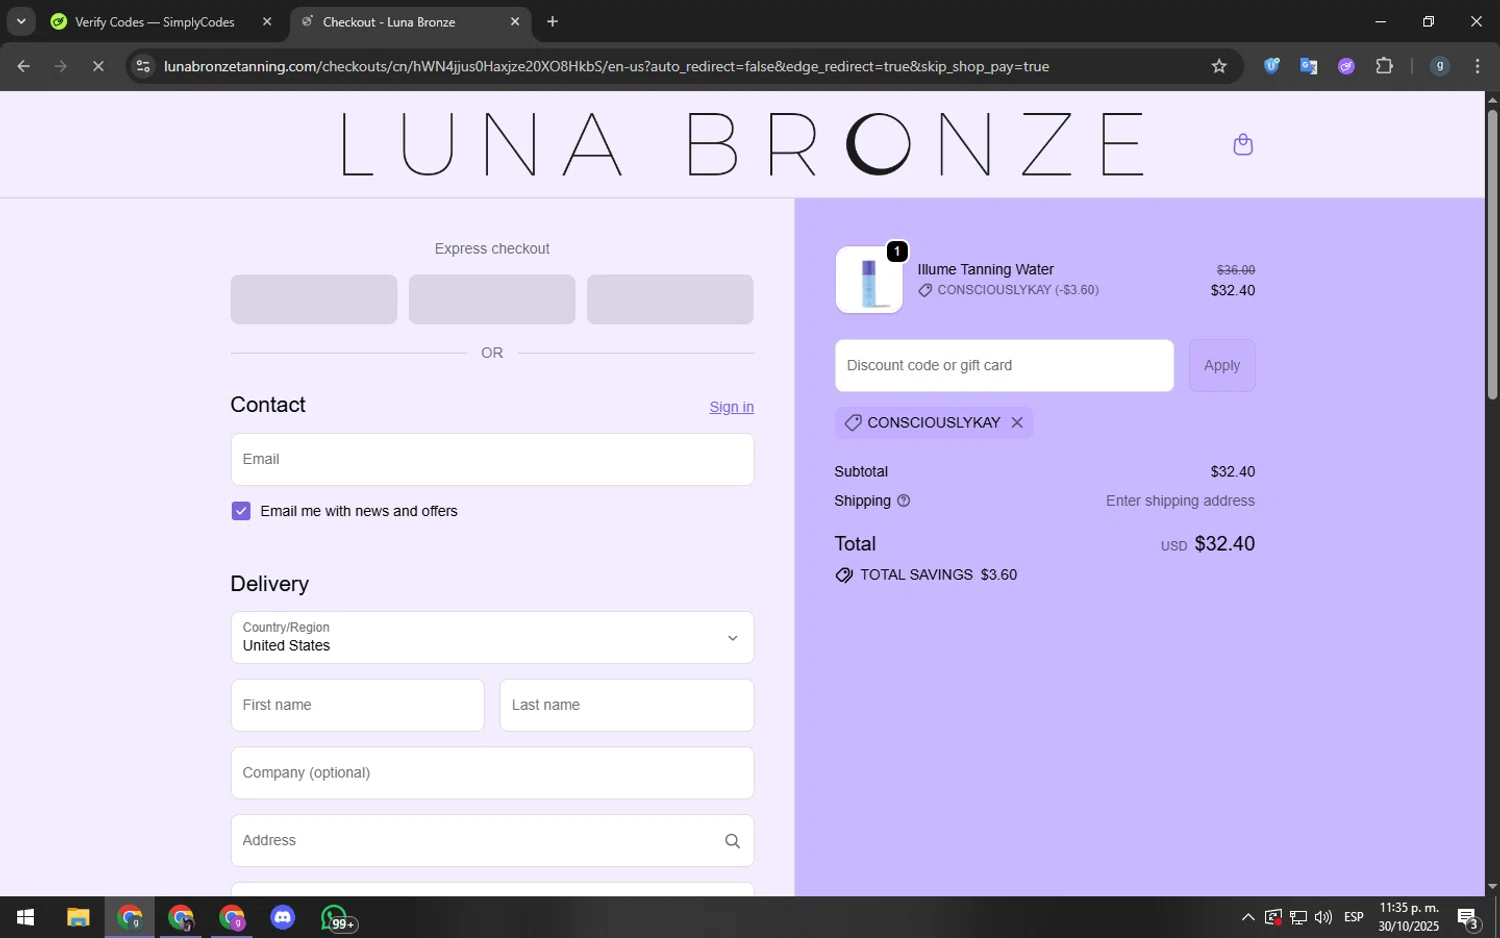Open Discord from the taskbar

[283, 917]
